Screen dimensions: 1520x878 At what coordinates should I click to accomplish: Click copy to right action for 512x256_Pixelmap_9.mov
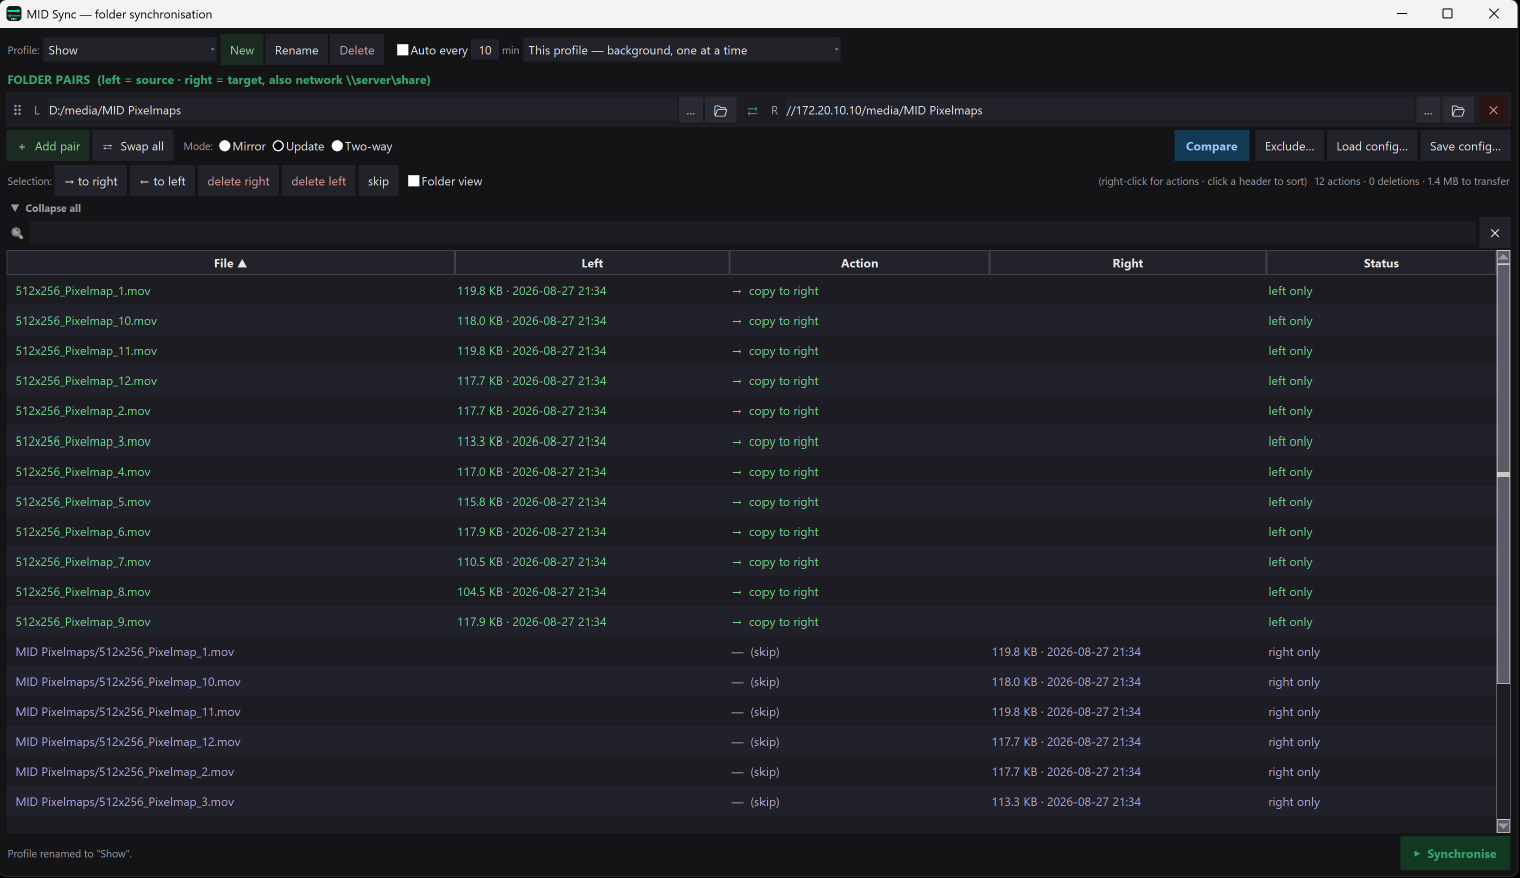pyautogui.click(x=775, y=622)
